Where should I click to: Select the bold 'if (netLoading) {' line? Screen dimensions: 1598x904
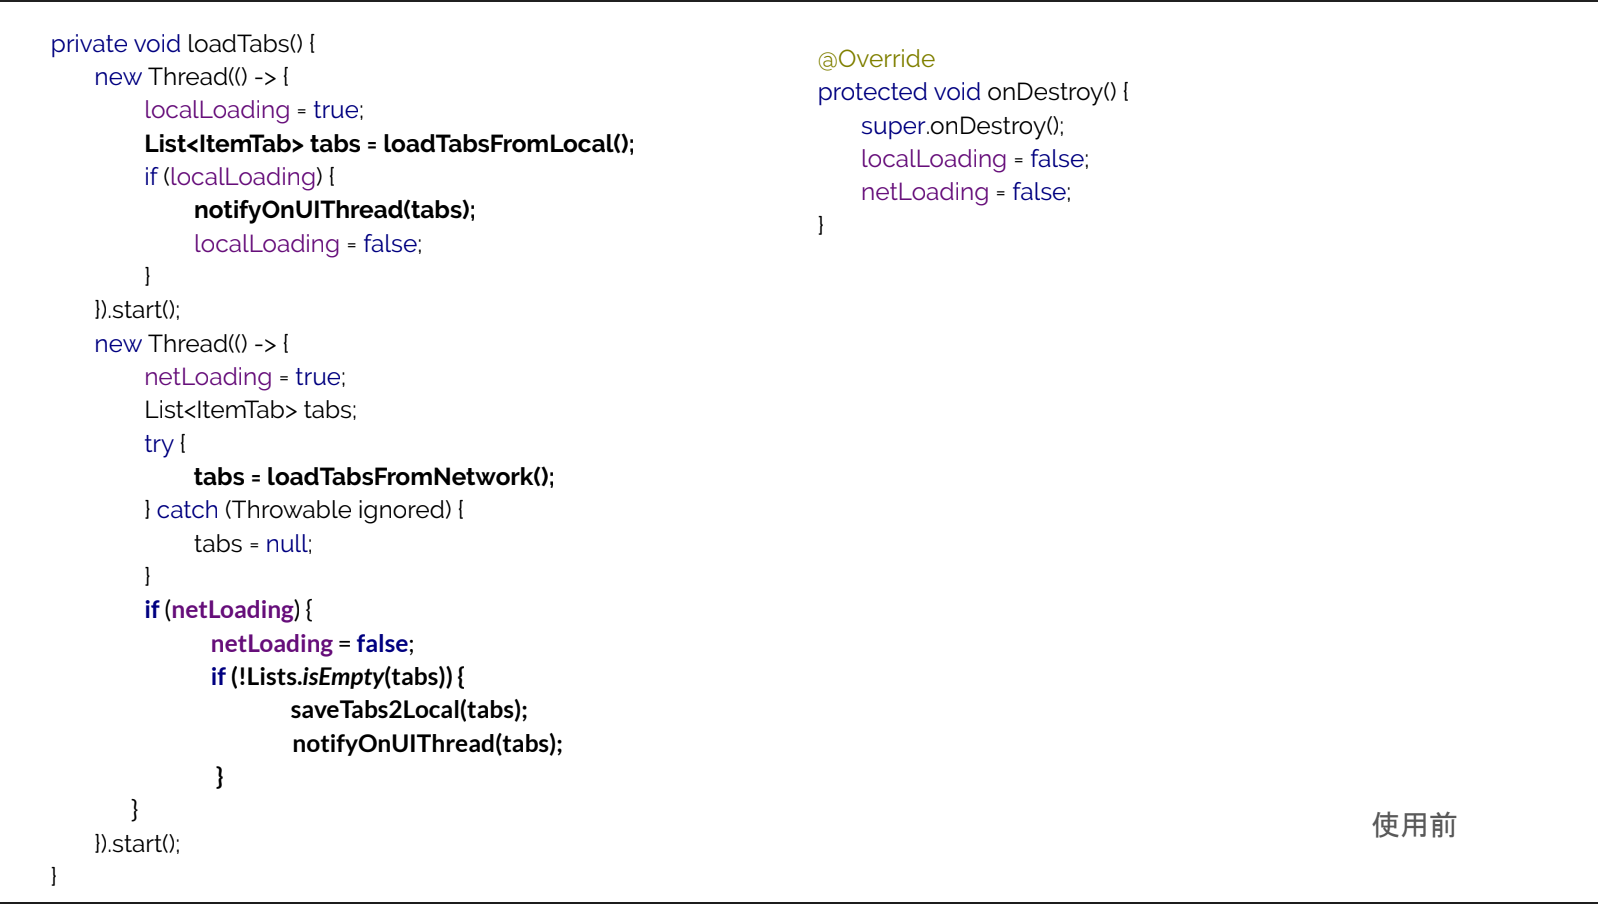[228, 610]
